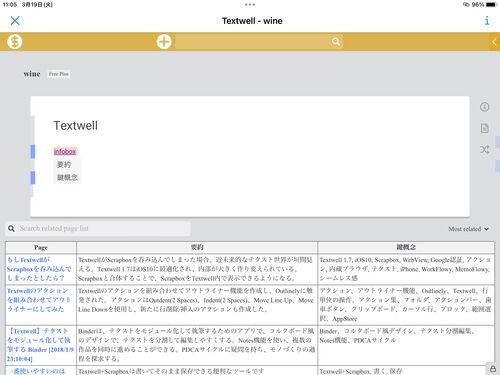Click the Textwell page title

click(76, 126)
